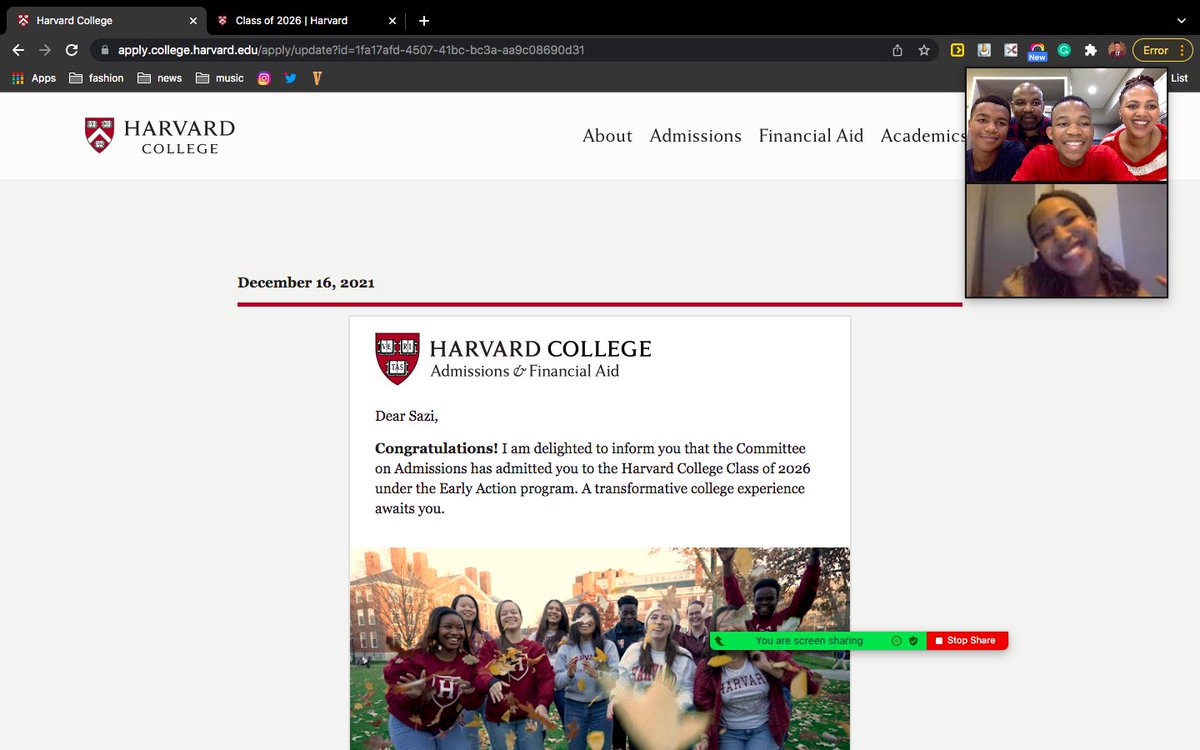This screenshot has height=750, width=1200.
Task: Bookmark this page with the star icon
Action: click(924, 50)
